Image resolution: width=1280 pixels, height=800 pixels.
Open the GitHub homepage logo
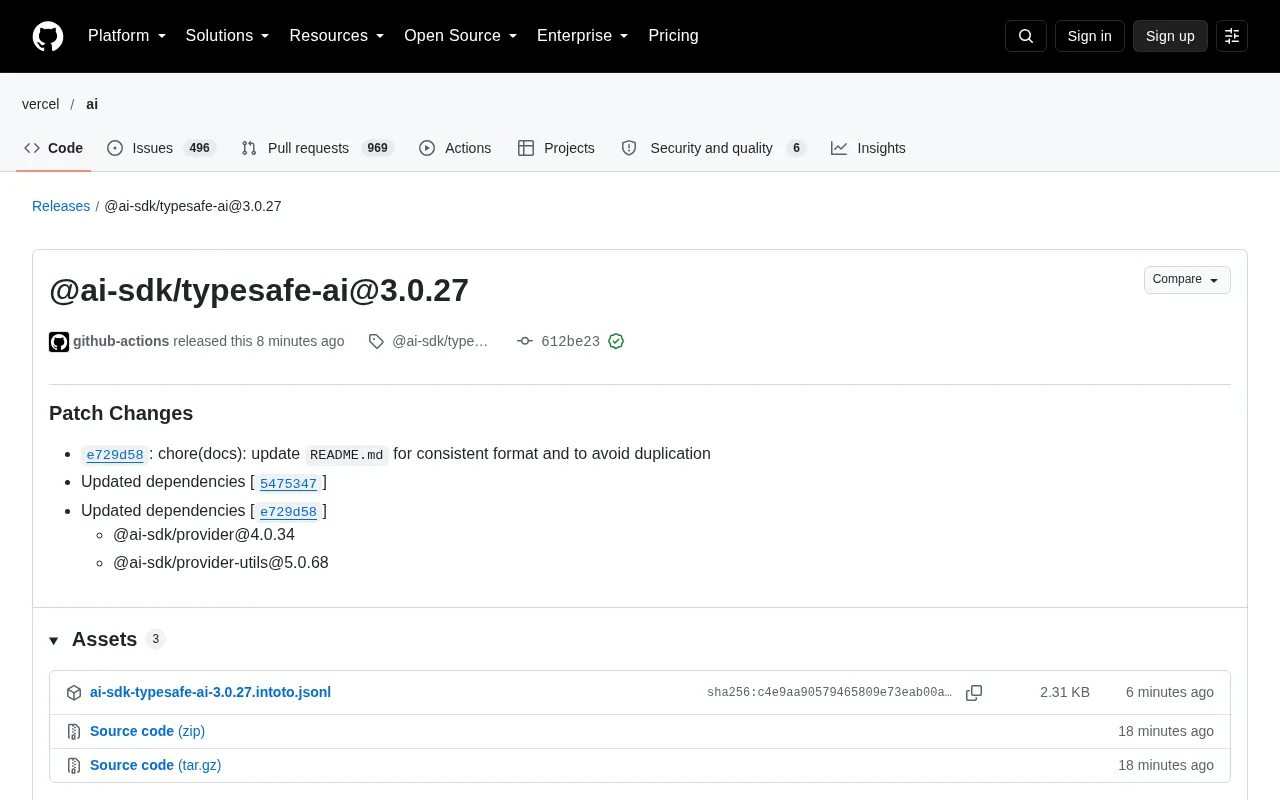[x=48, y=36]
